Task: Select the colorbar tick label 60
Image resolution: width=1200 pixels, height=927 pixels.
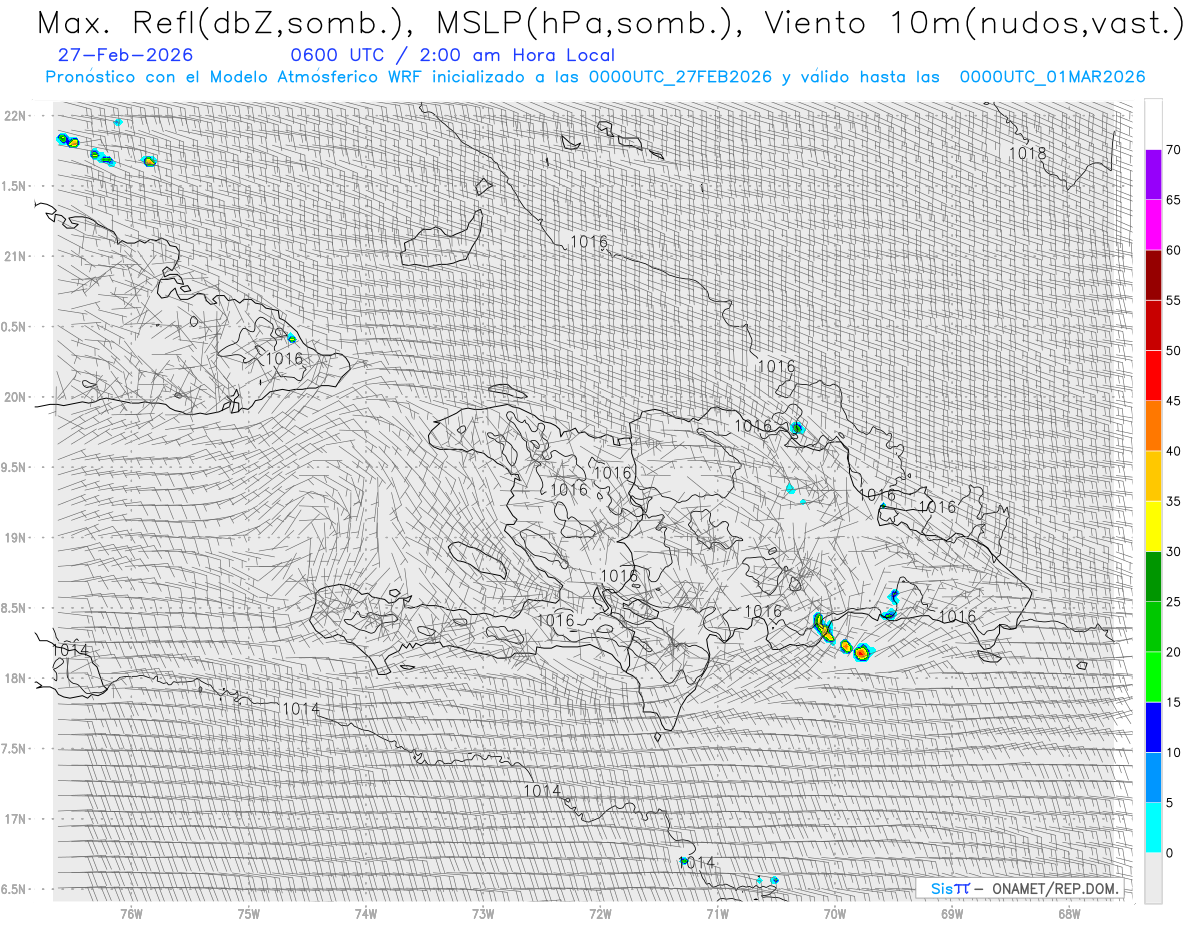Action: pos(1174,250)
